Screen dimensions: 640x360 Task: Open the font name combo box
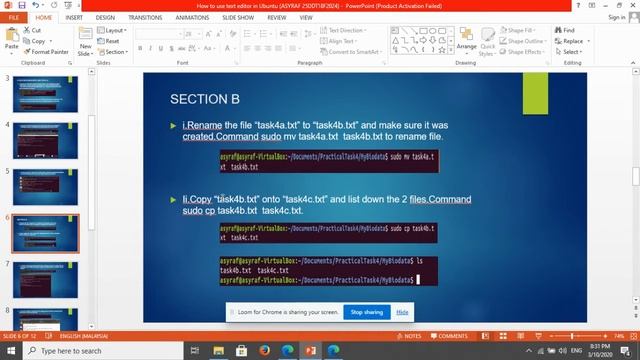[159, 34]
